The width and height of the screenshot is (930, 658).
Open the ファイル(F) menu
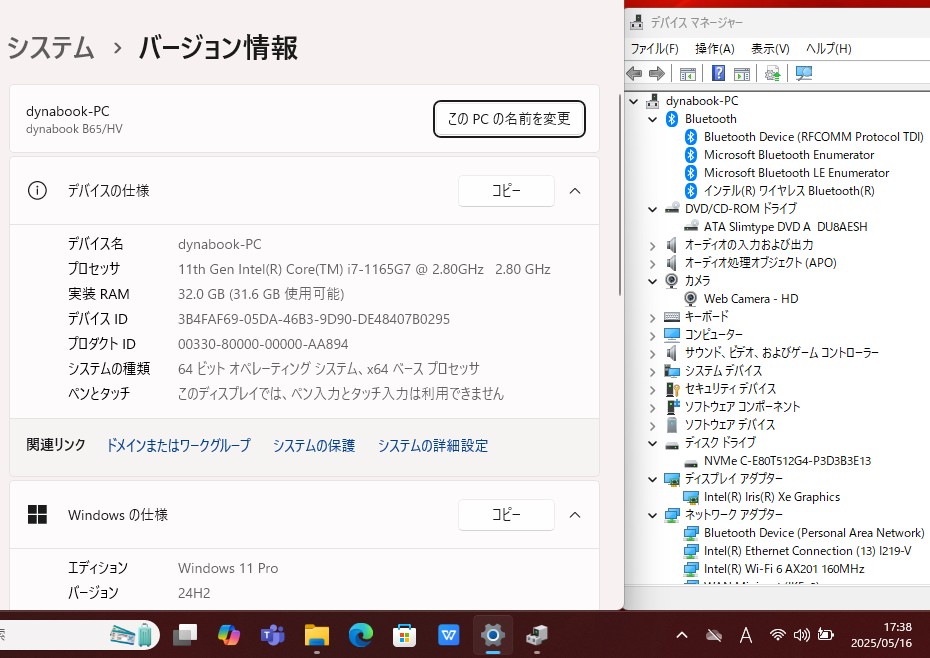coord(655,49)
